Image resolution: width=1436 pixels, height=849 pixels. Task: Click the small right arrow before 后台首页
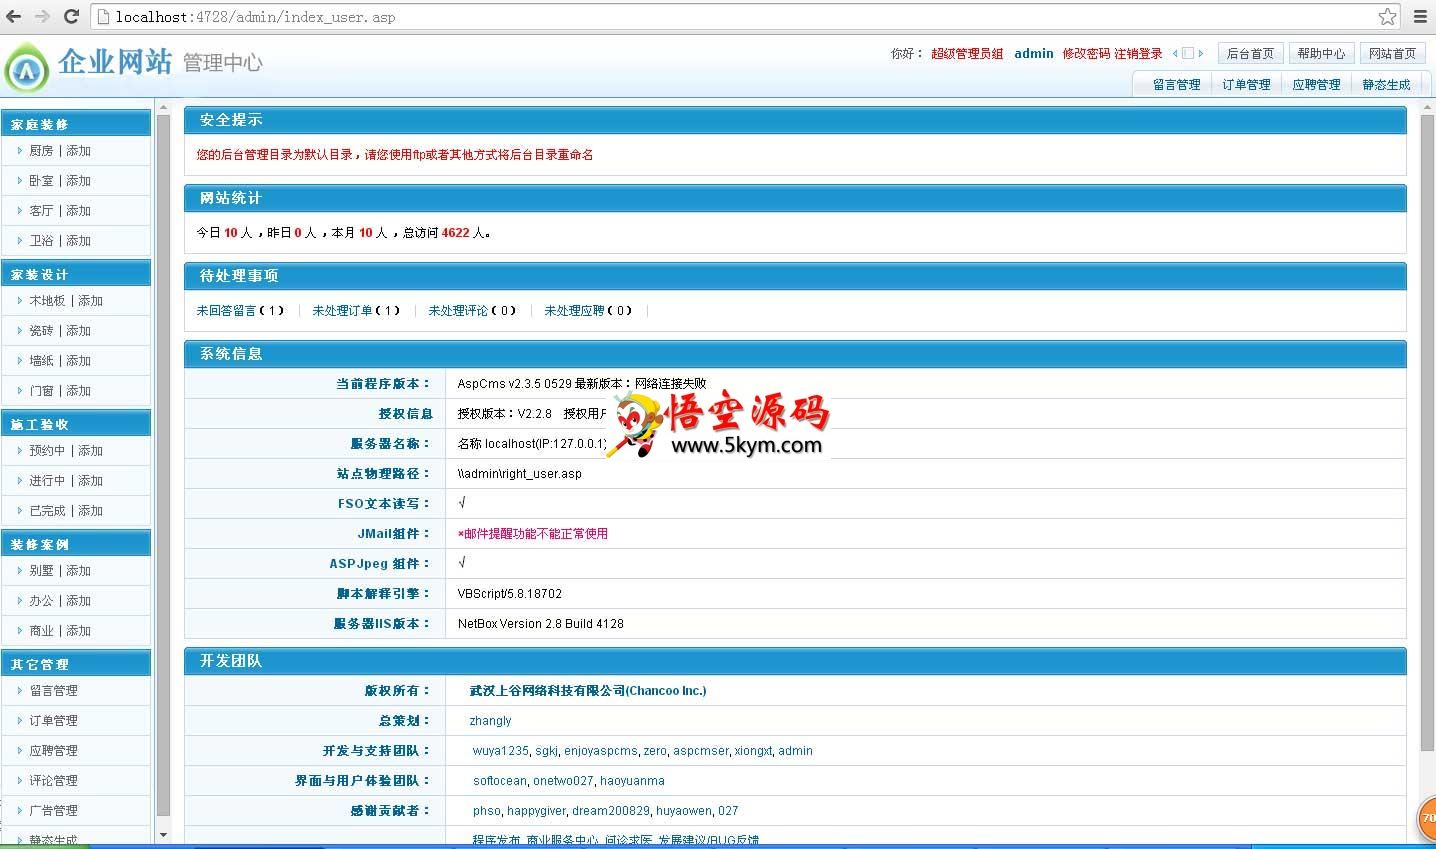click(x=1201, y=54)
